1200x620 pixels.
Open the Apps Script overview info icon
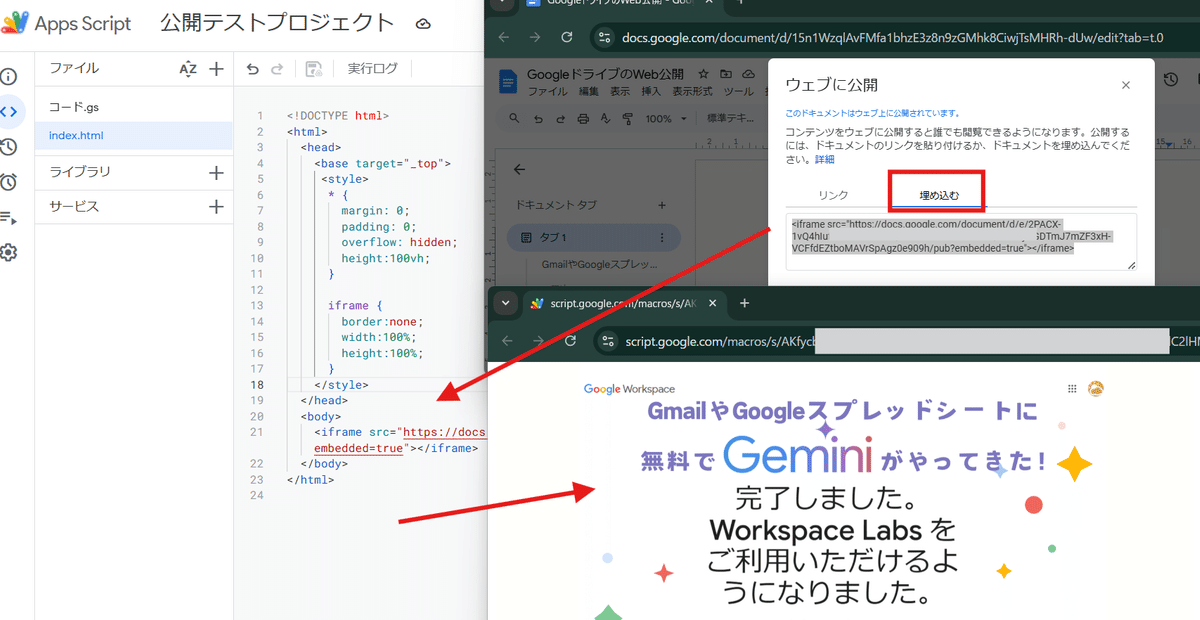pos(9,77)
